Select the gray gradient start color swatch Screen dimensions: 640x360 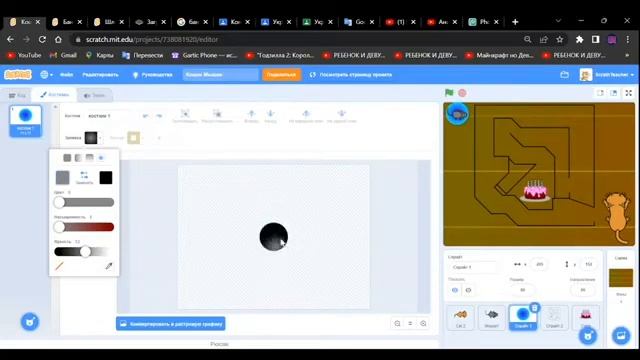click(x=62, y=178)
